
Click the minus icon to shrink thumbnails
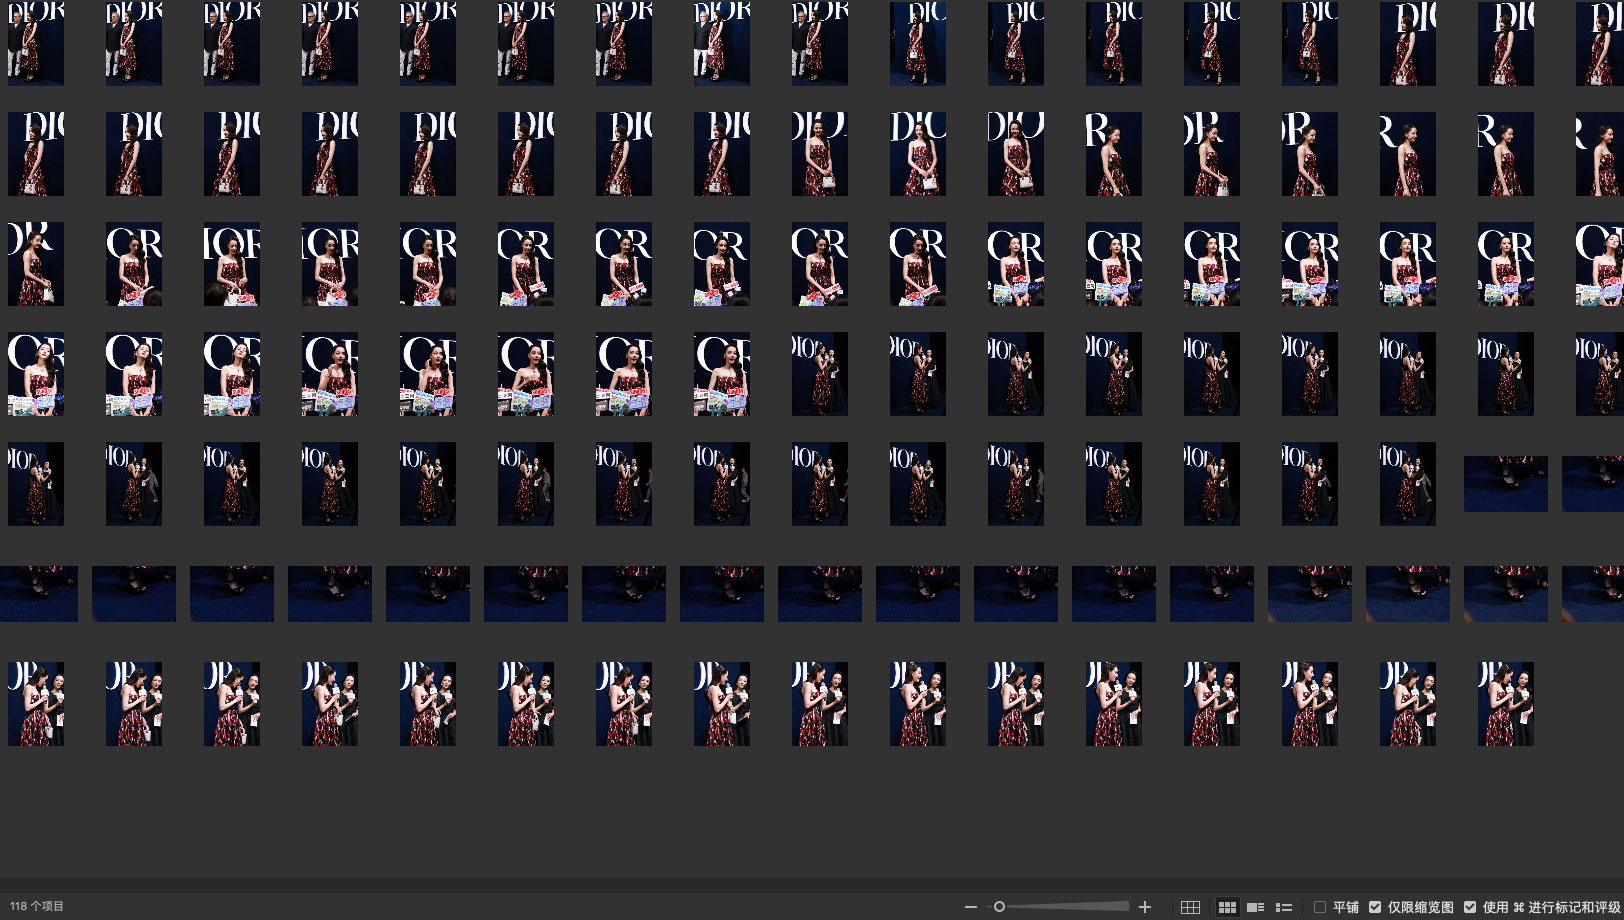[x=970, y=907]
